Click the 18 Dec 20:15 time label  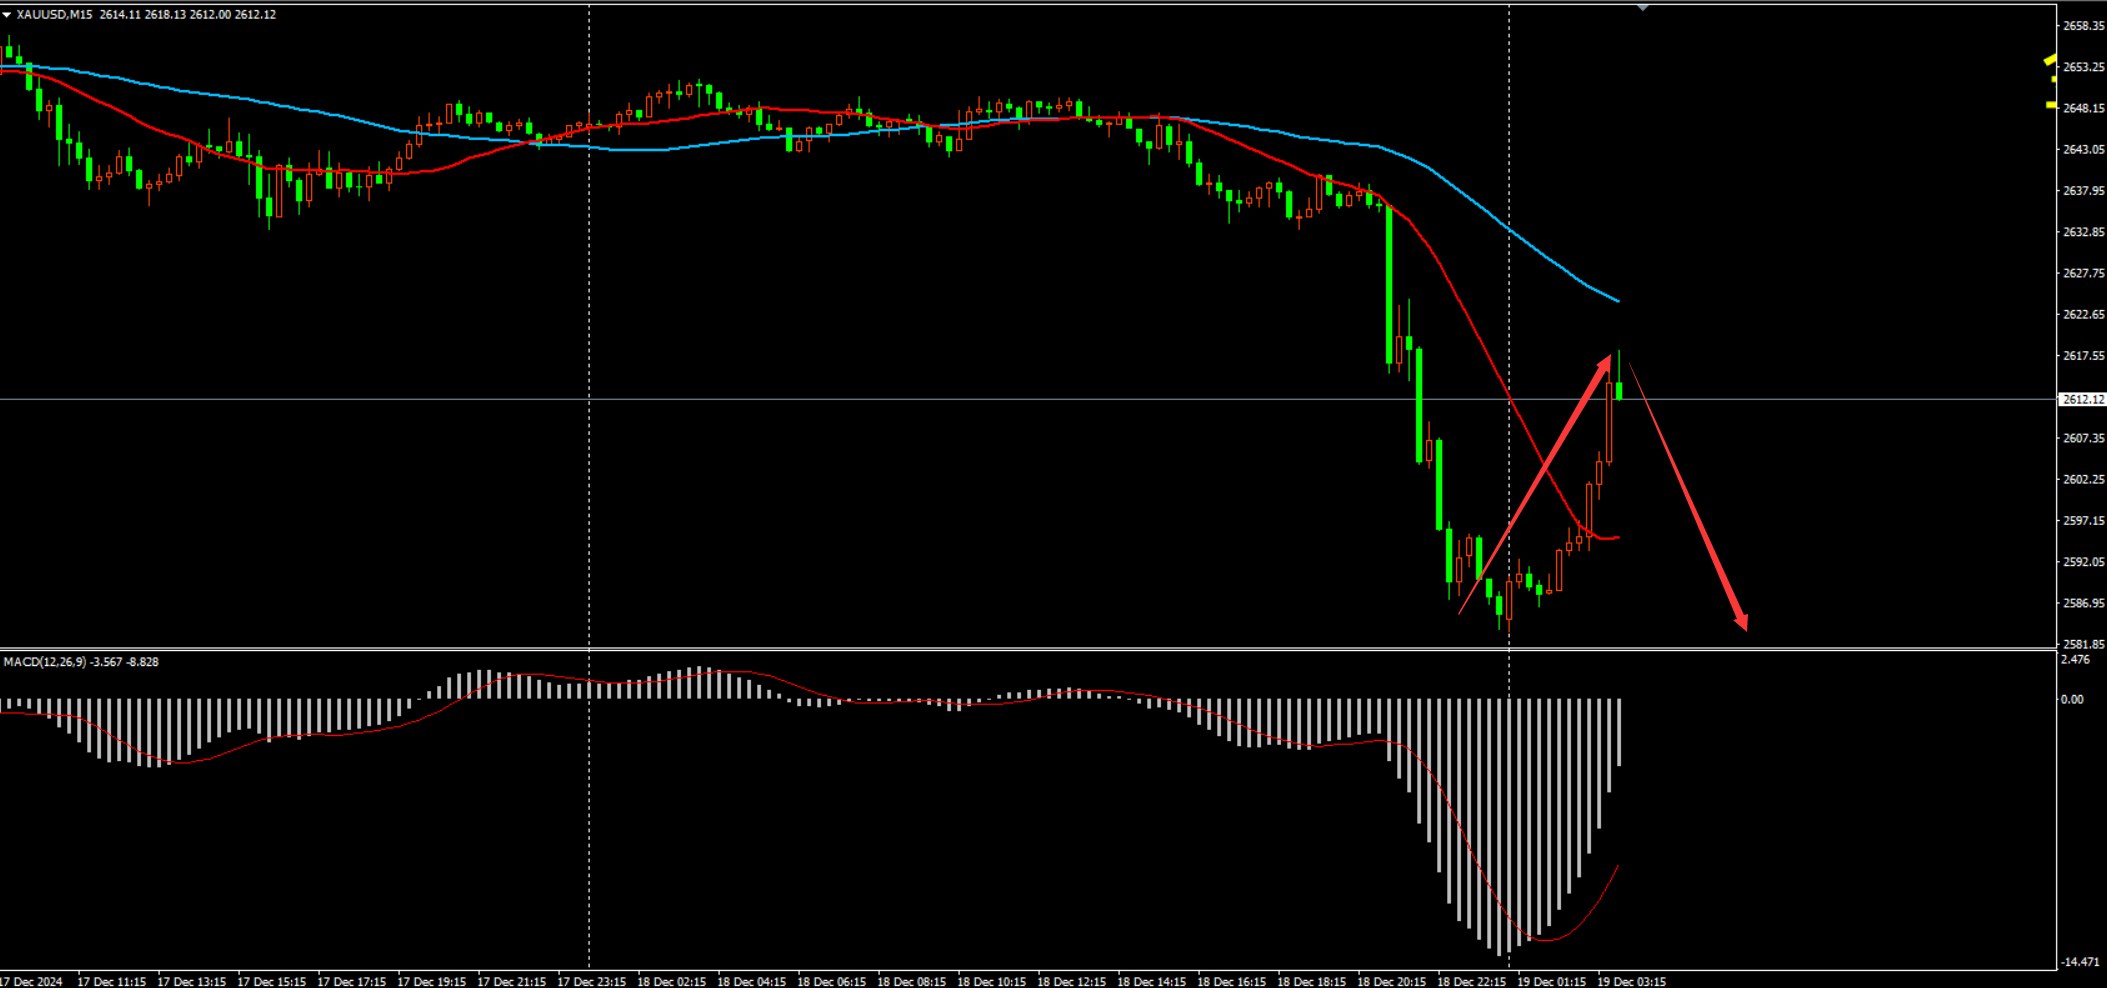click(1391, 982)
